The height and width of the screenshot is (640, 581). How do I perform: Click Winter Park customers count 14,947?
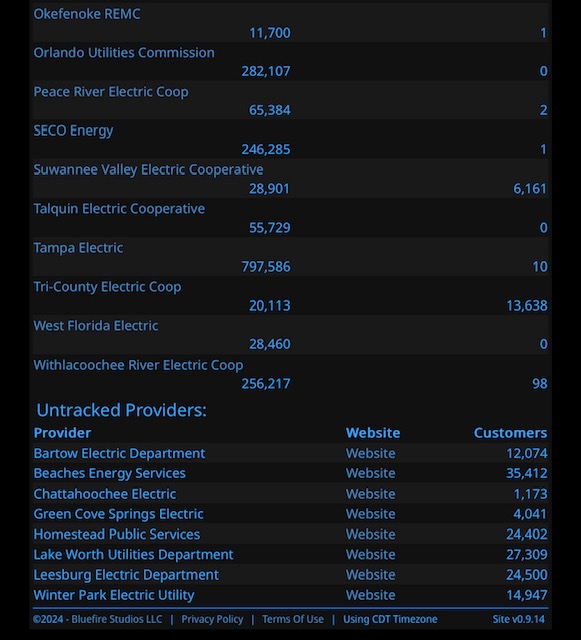tap(527, 595)
